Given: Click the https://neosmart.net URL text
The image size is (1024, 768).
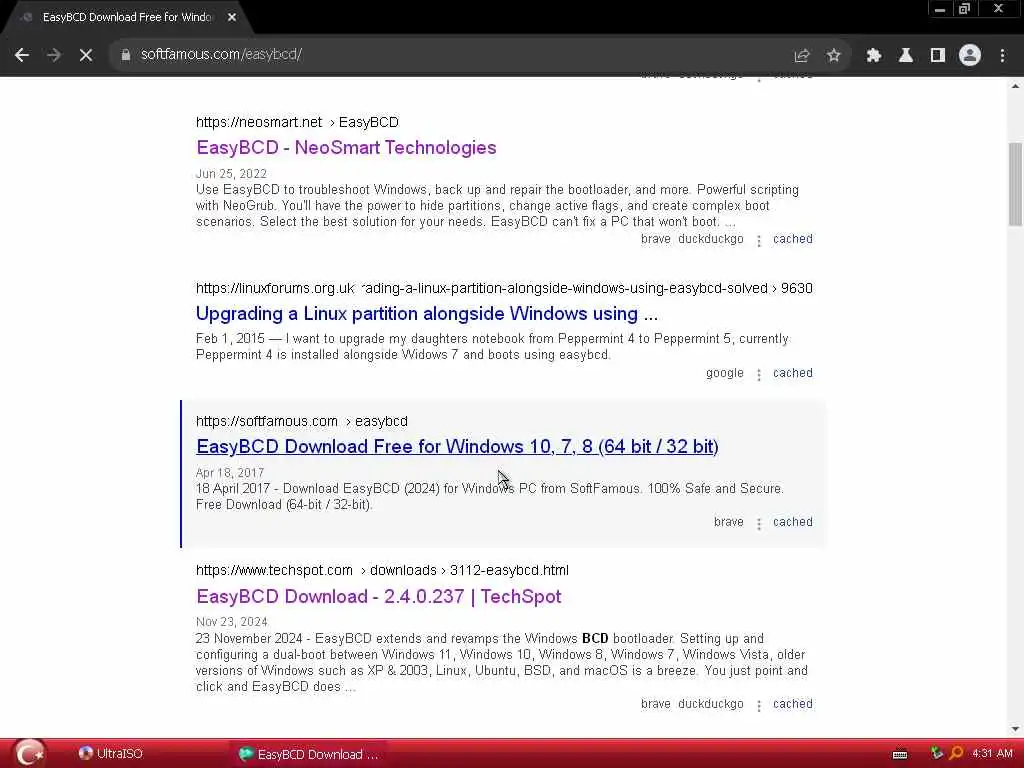Looking at the screenshot, I should (259, 122).
